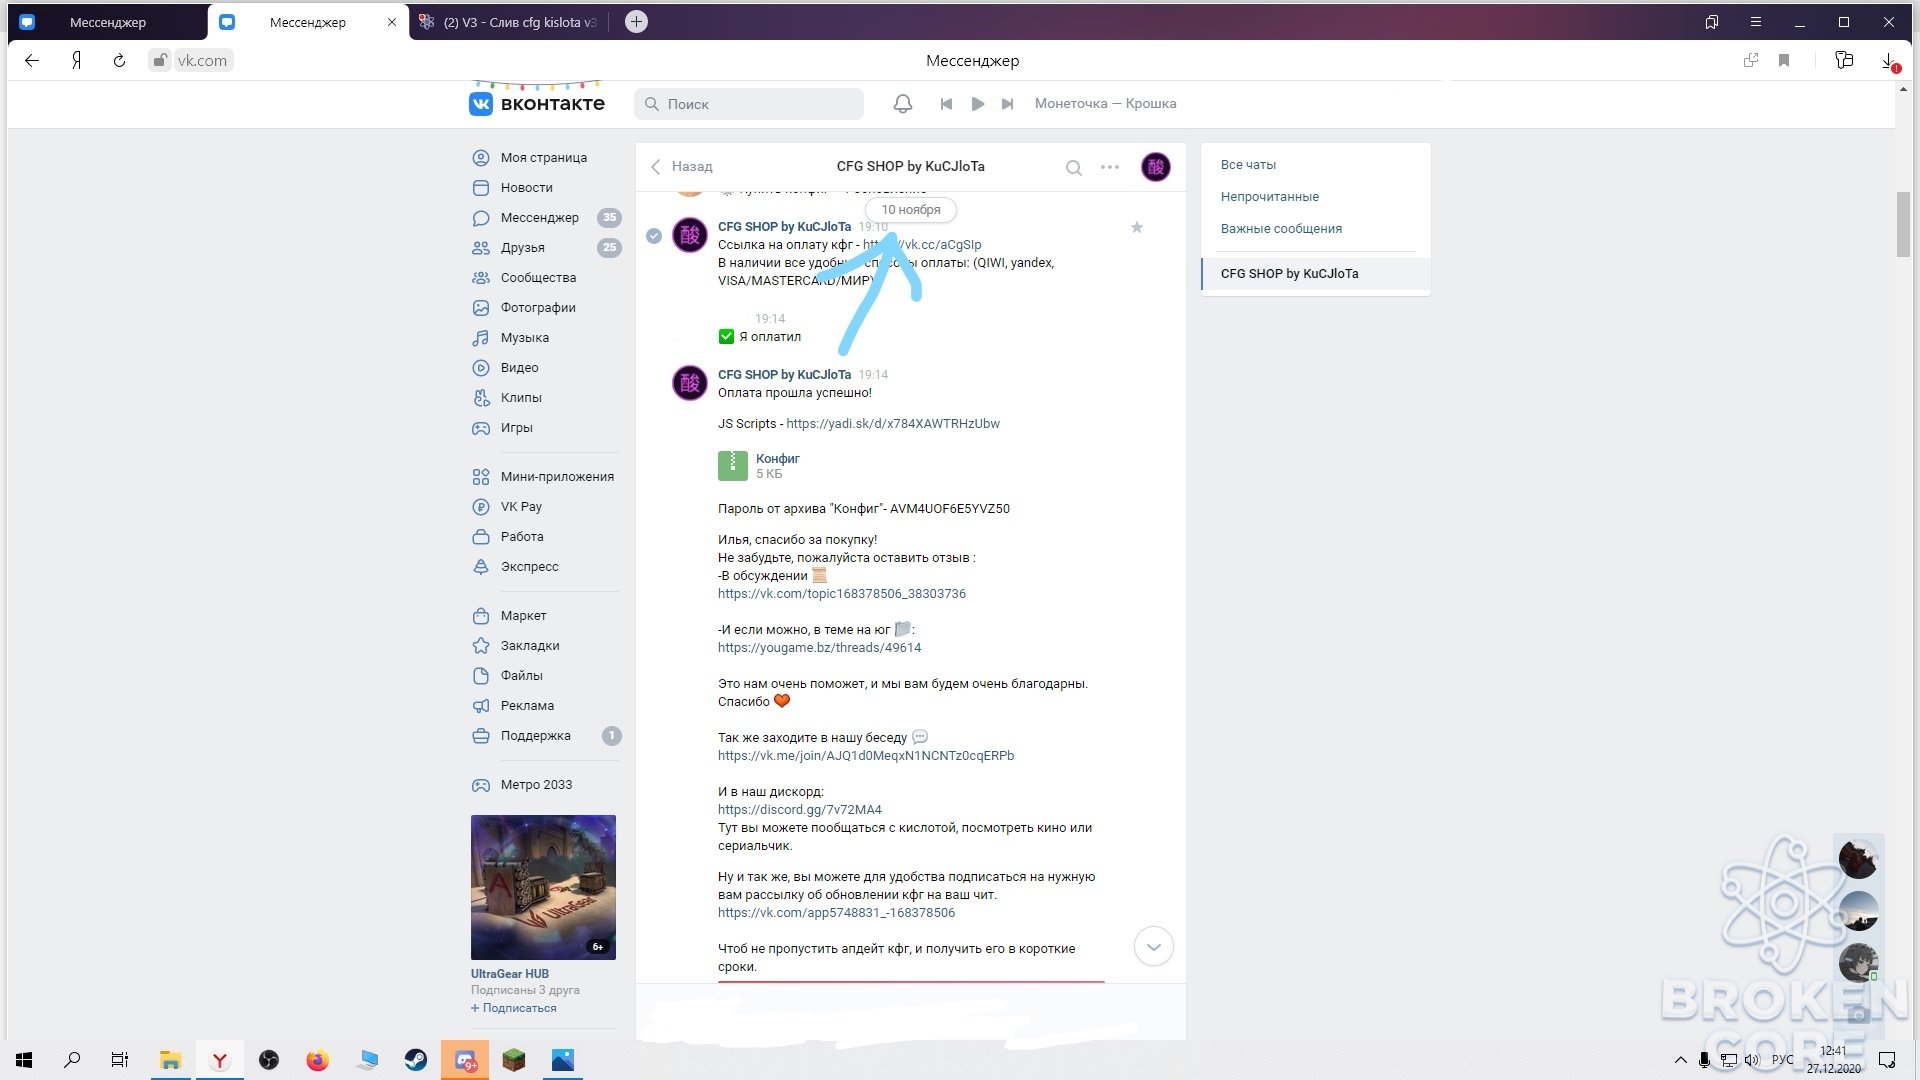1920x1080 pixels.
Task: Open Моя страница in left menu
Action: click(x=544, y=158)
